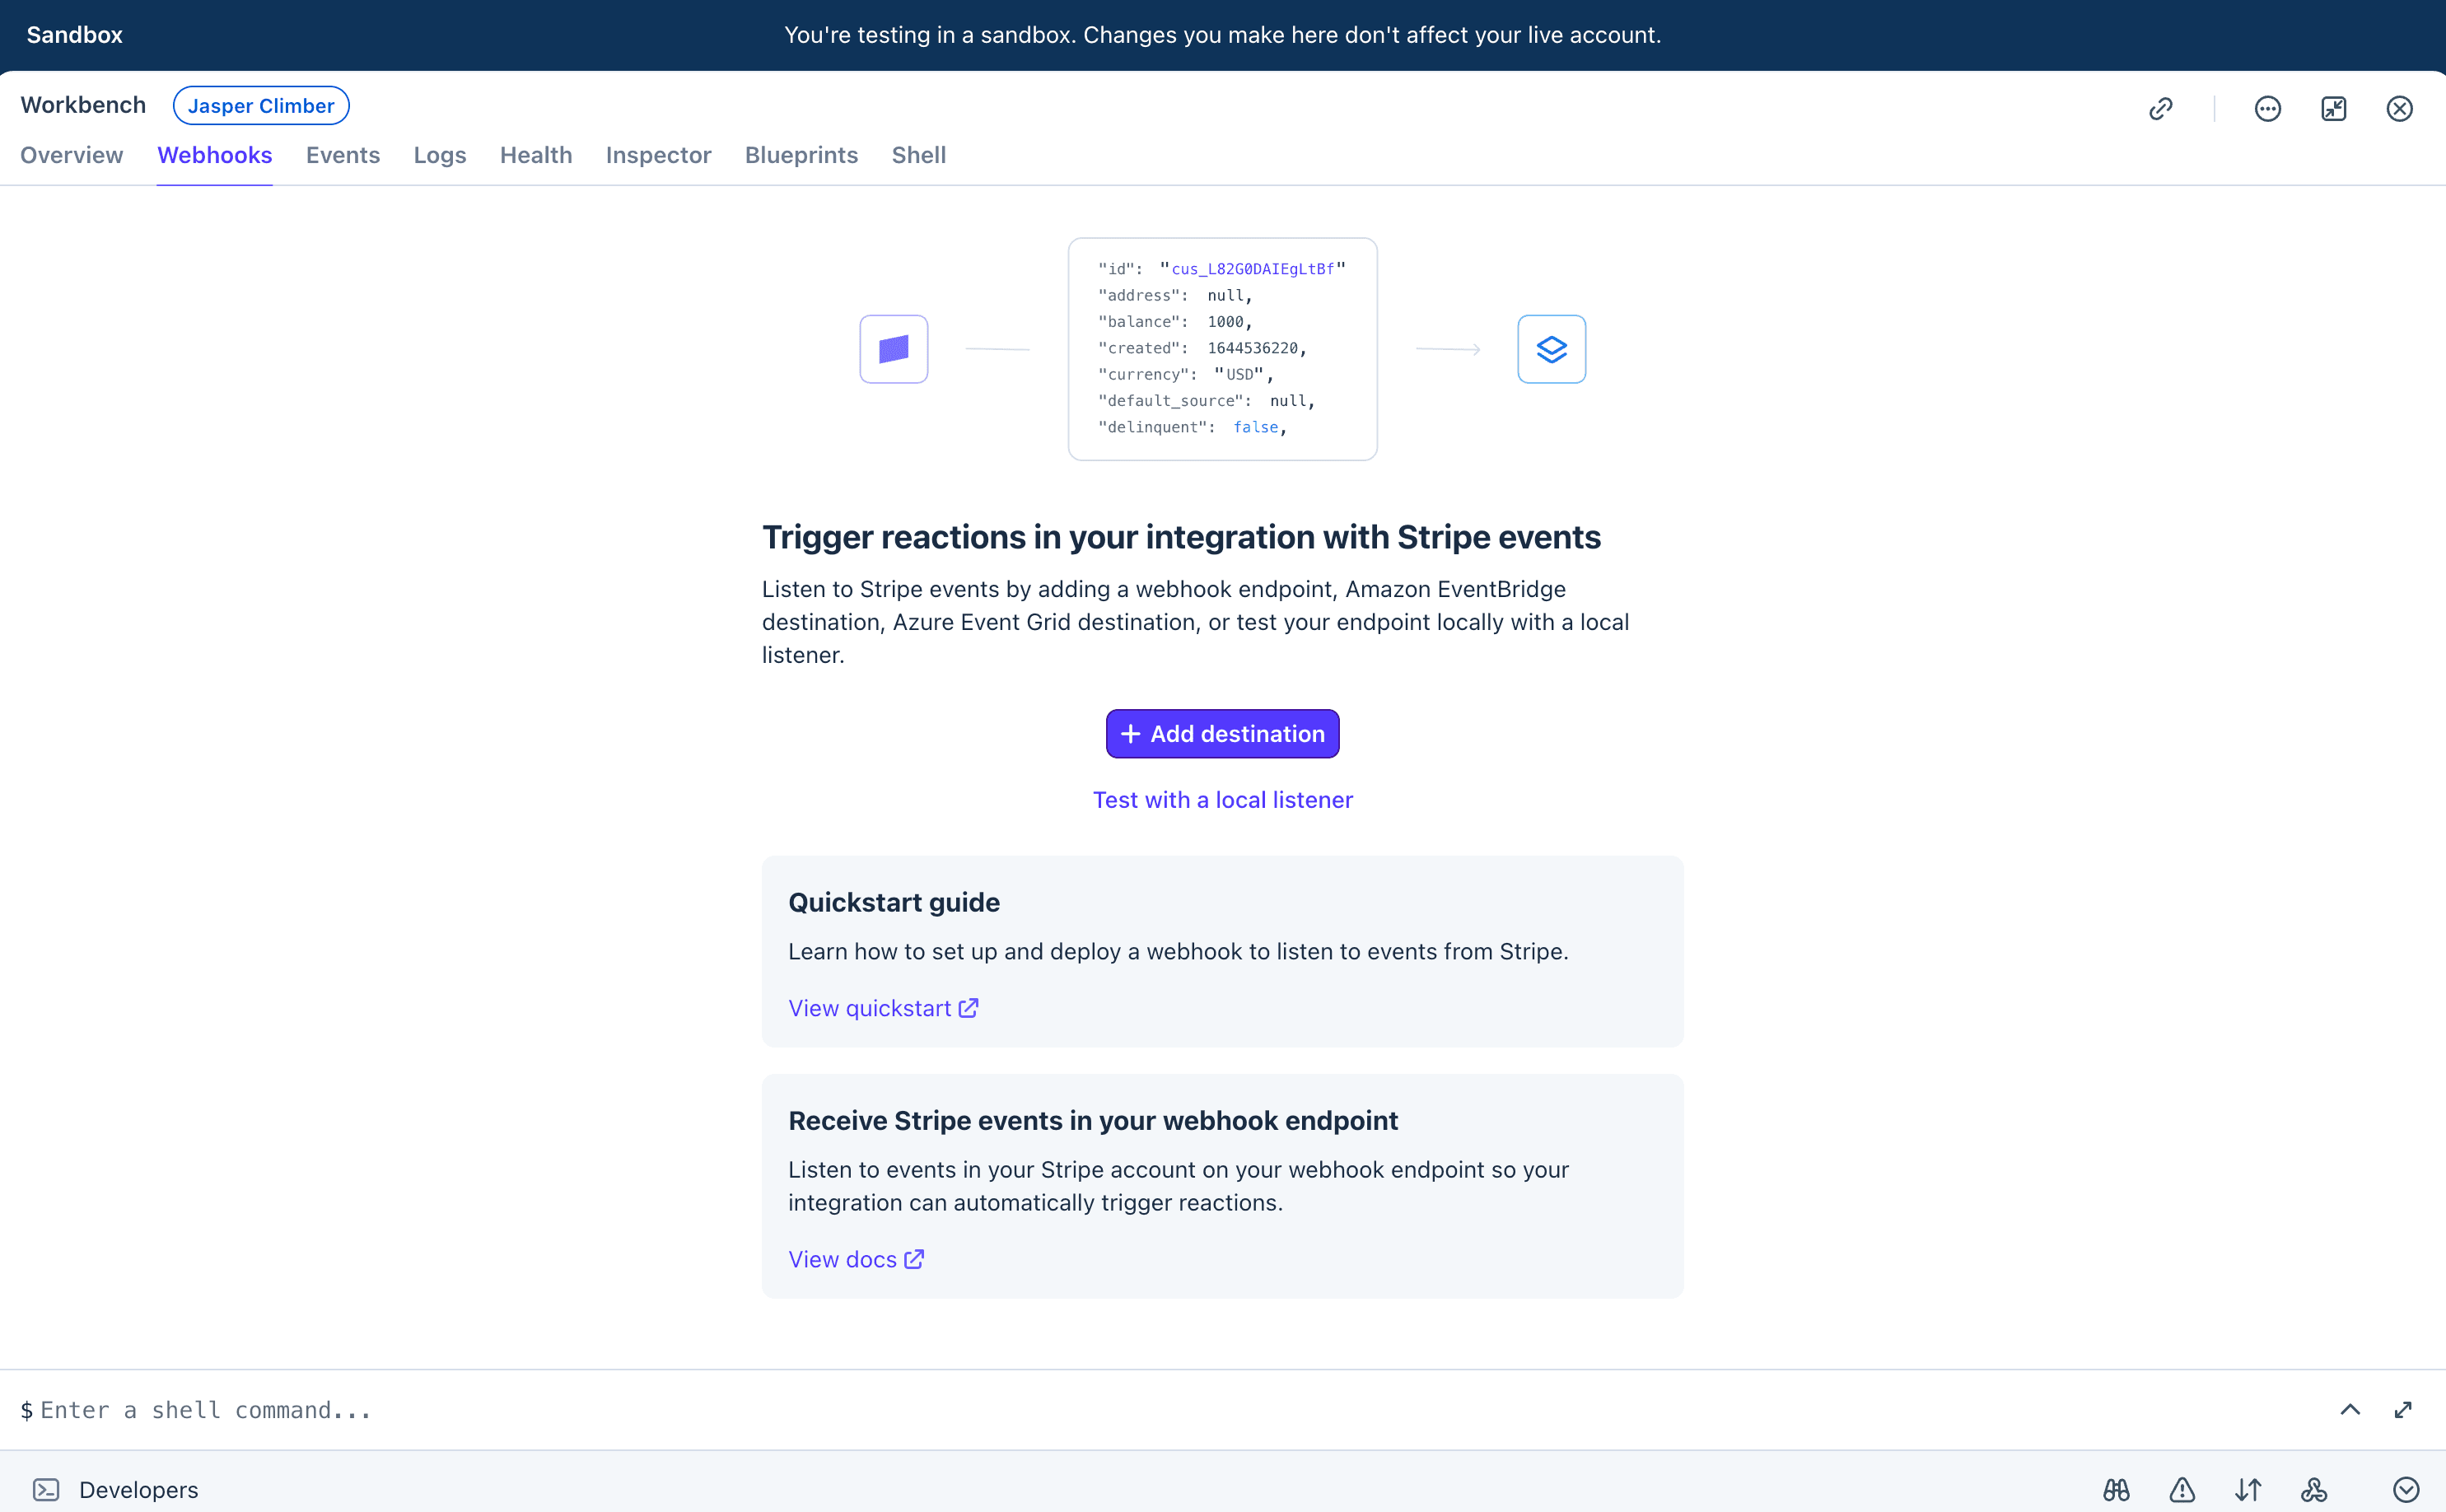The height and width of the screenshot is (1512, 2446).
Task: Select the binoculars inspector icon in status bar
Action: tap(2116, 1489)
